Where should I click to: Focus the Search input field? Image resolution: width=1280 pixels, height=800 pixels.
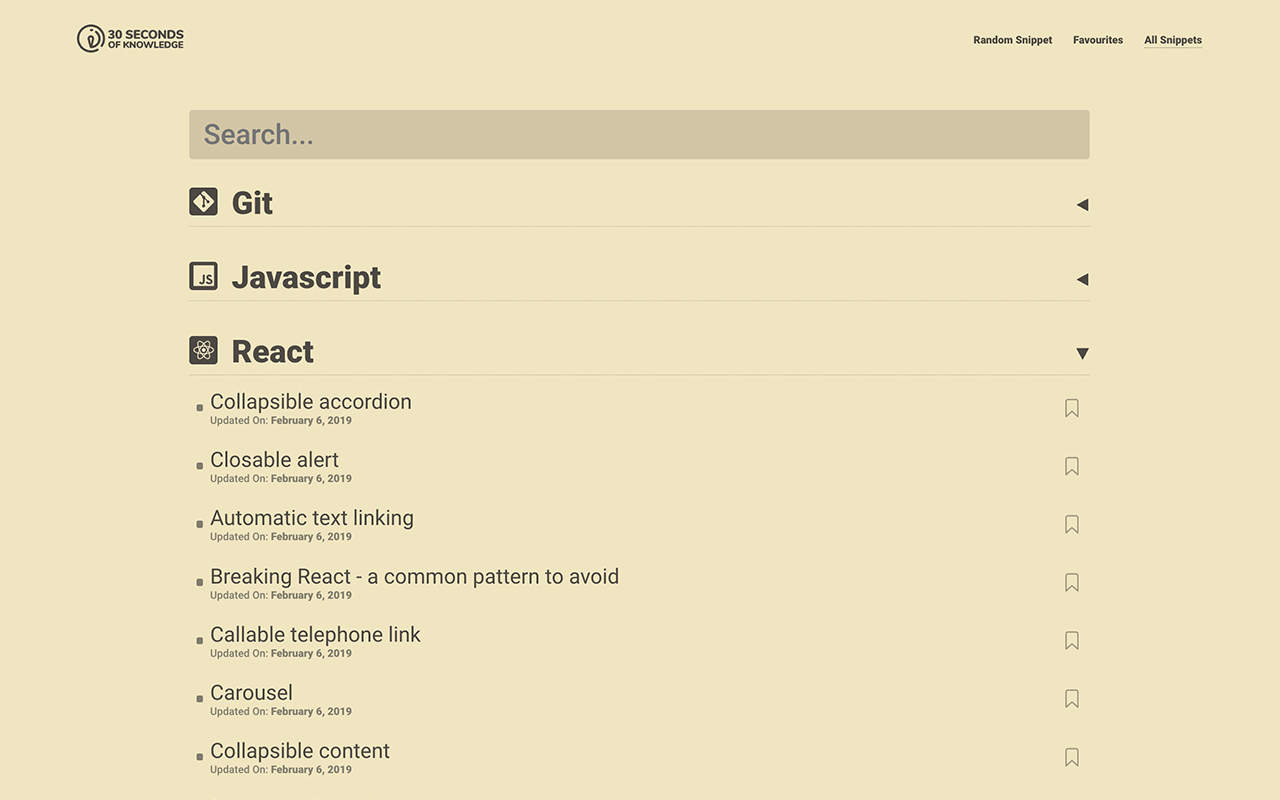(639, 135)
